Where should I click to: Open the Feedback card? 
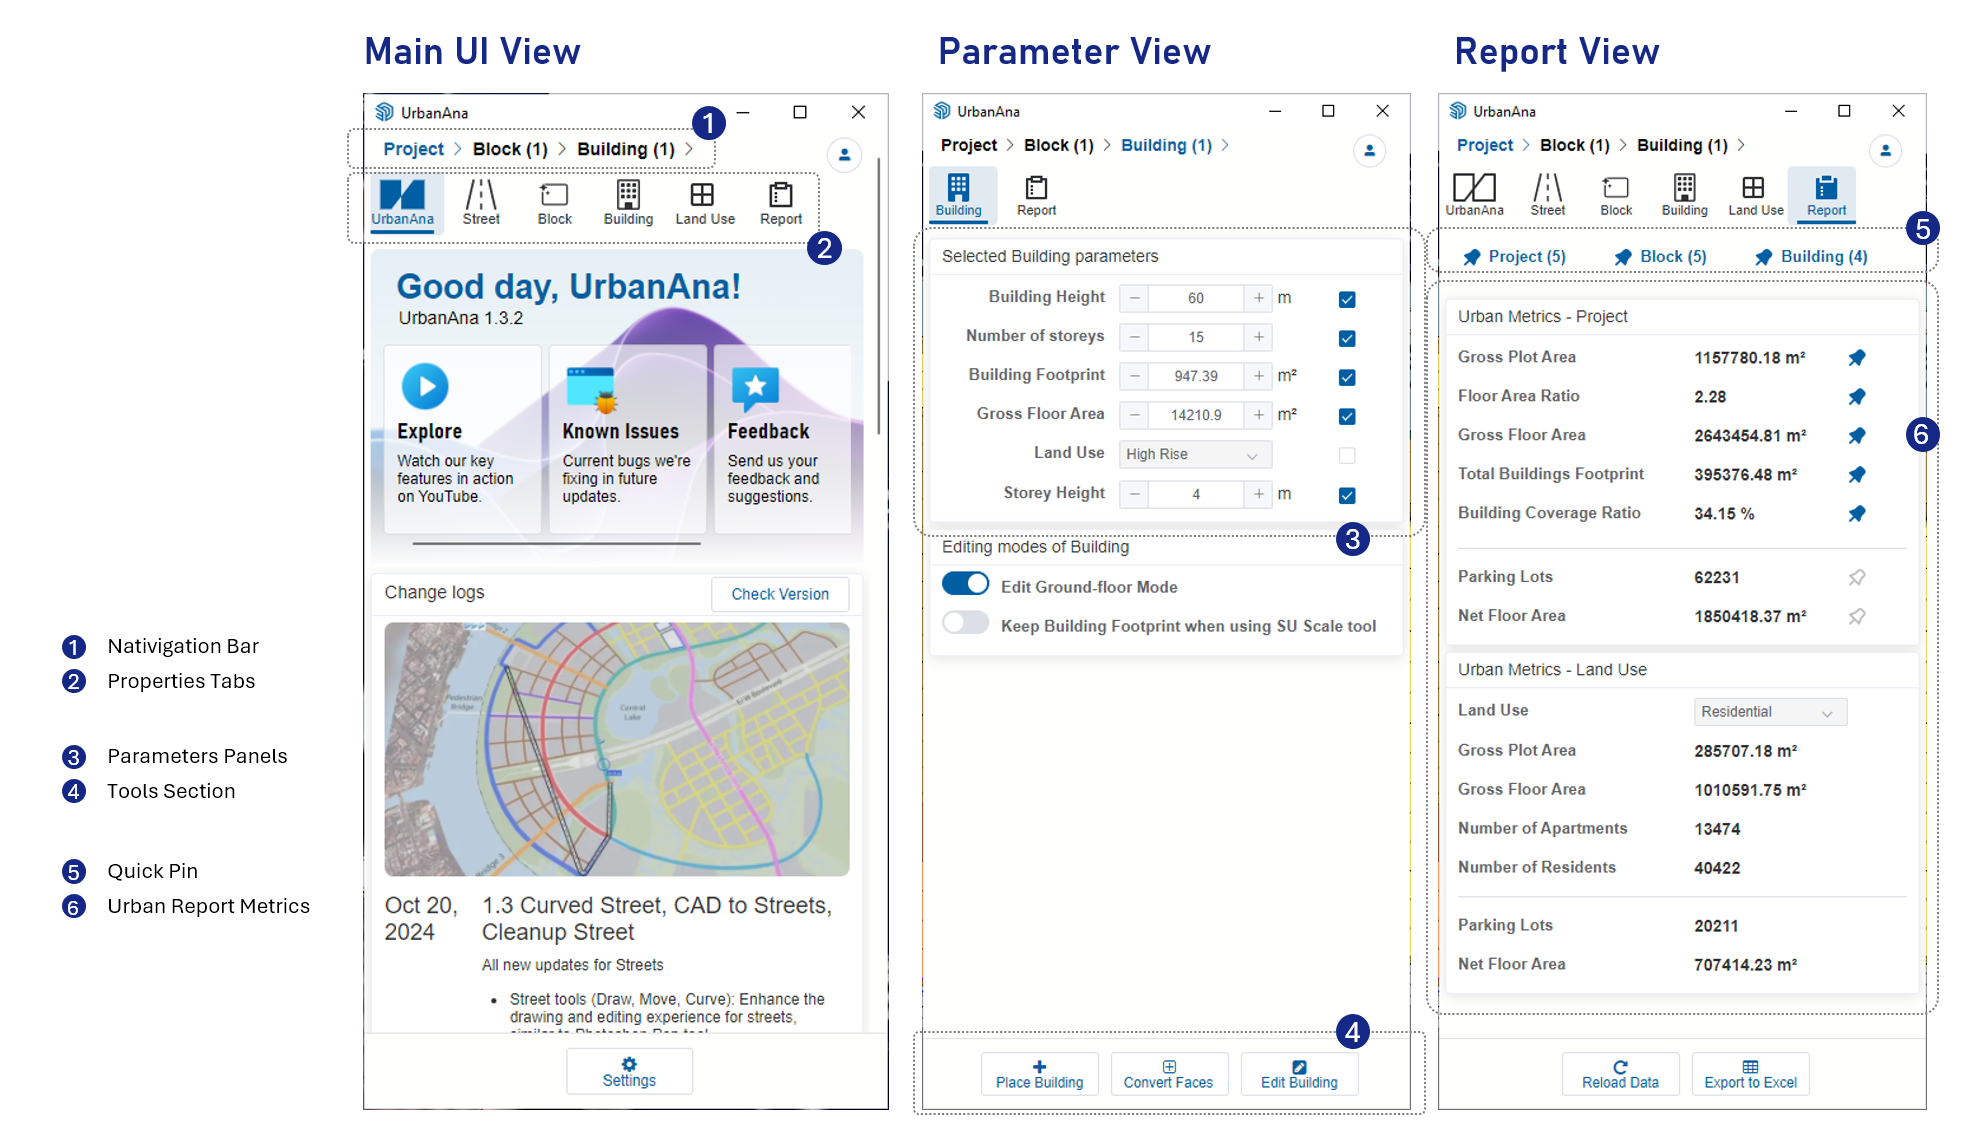click(782, 438)
